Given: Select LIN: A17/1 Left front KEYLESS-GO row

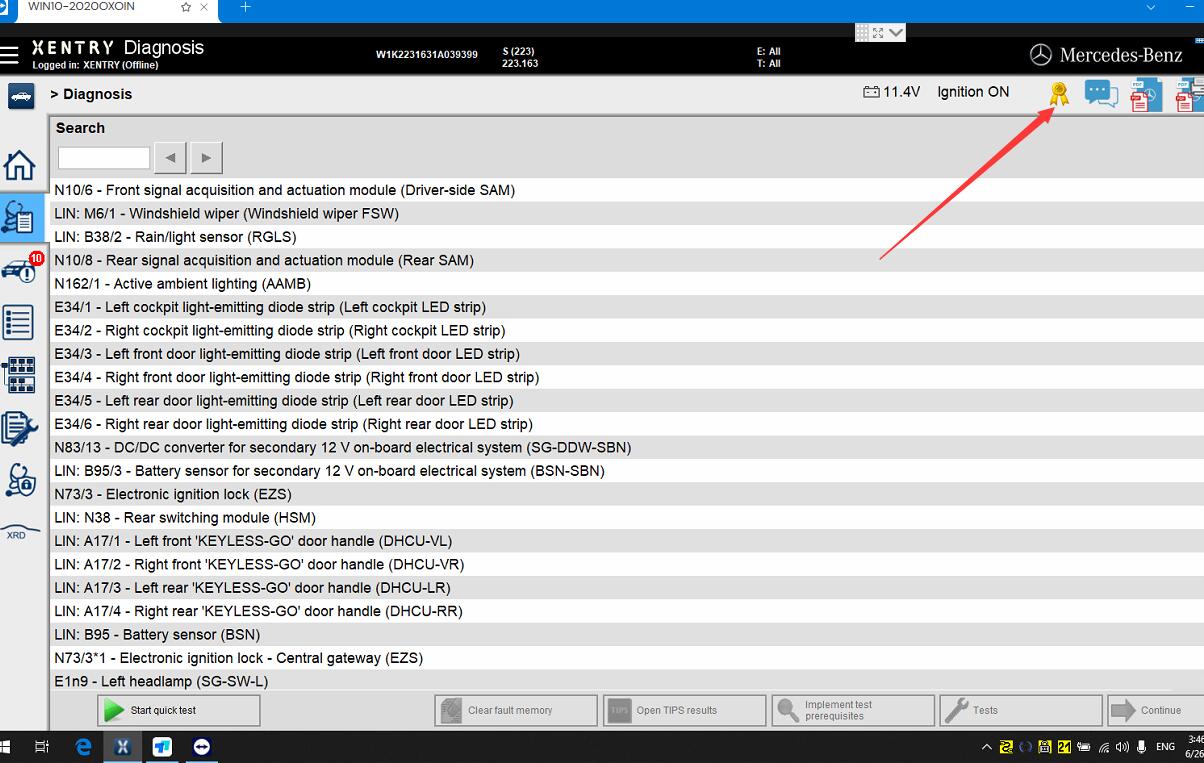Looking at the screenshot, I should tap(627, 541).
